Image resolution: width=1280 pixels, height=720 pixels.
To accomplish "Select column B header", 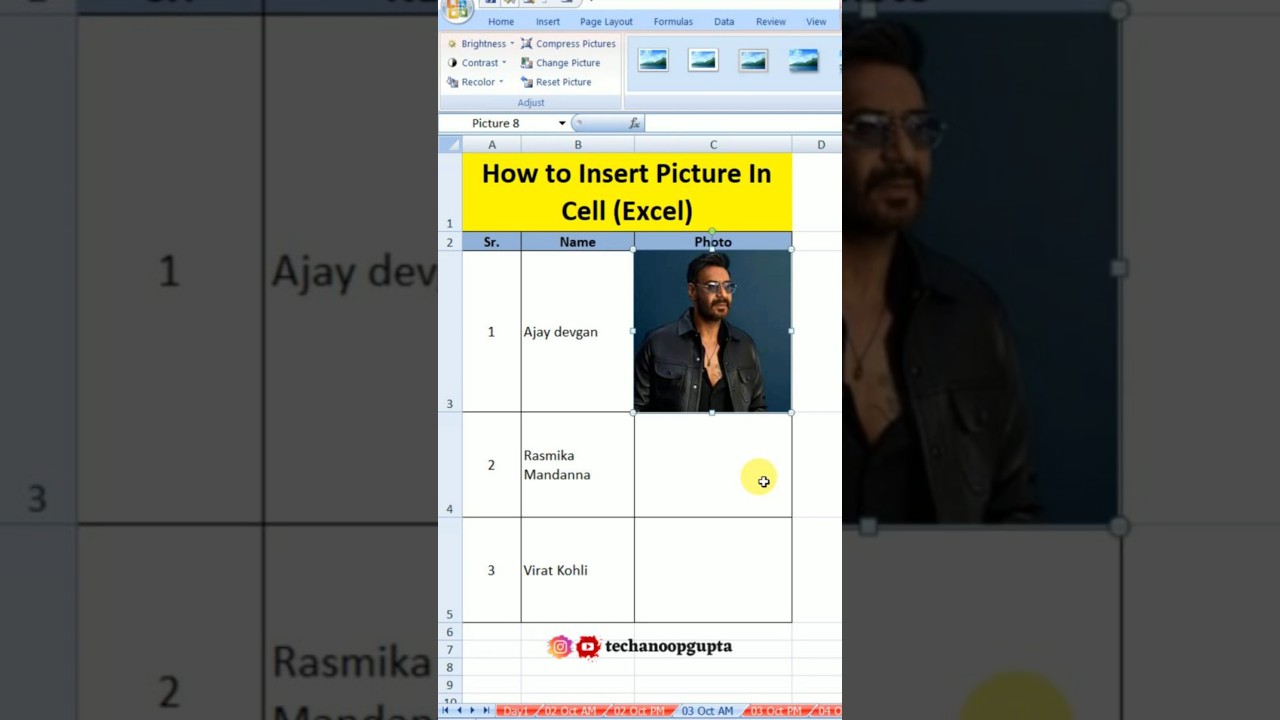I will [578, 145].
